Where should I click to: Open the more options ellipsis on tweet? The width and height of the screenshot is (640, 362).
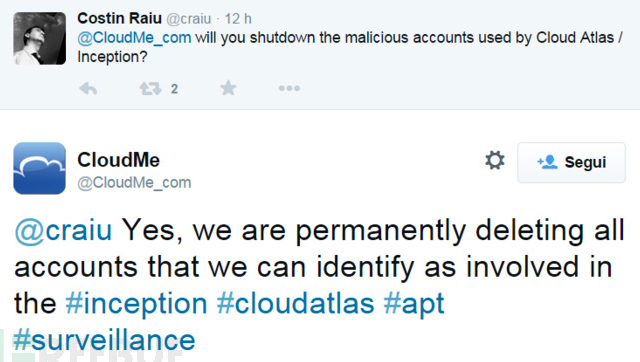289,88
